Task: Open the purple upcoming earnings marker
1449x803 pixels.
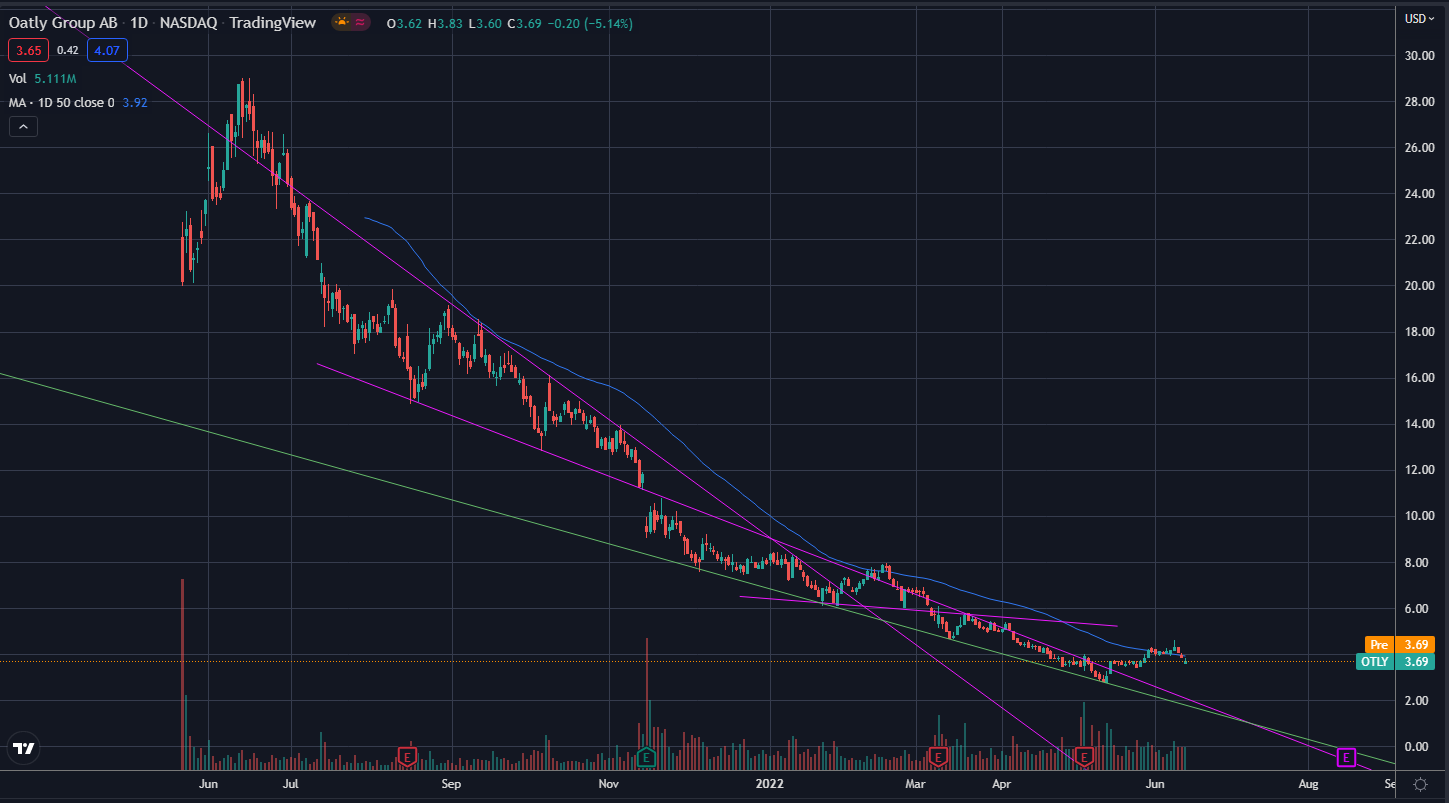Action: click(x=1346, y=757)
